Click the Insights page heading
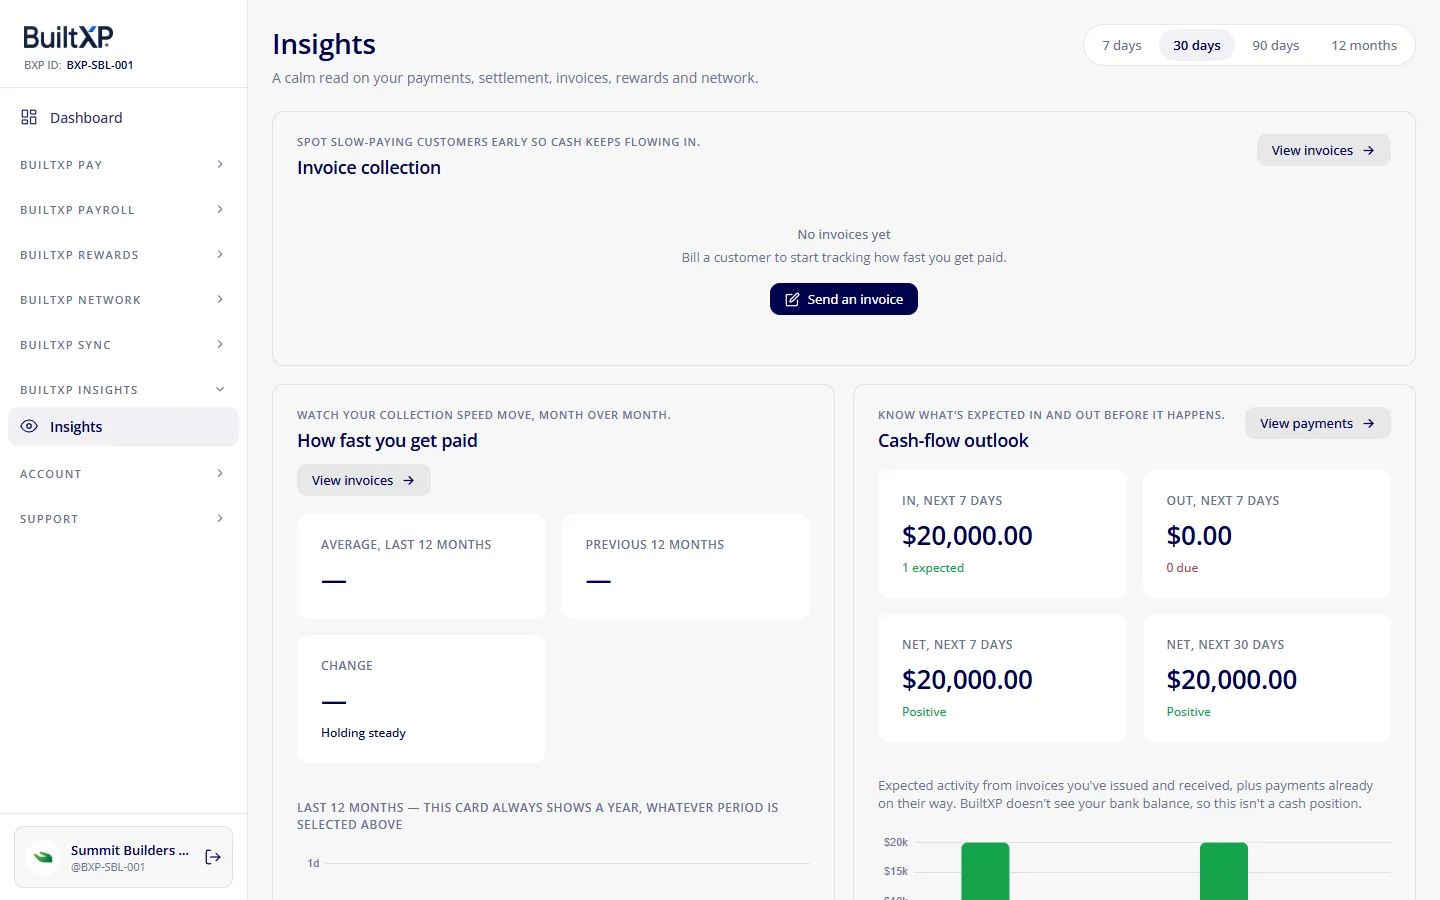The width and height of the screenshot is (1440, 900). pos(324,44)
